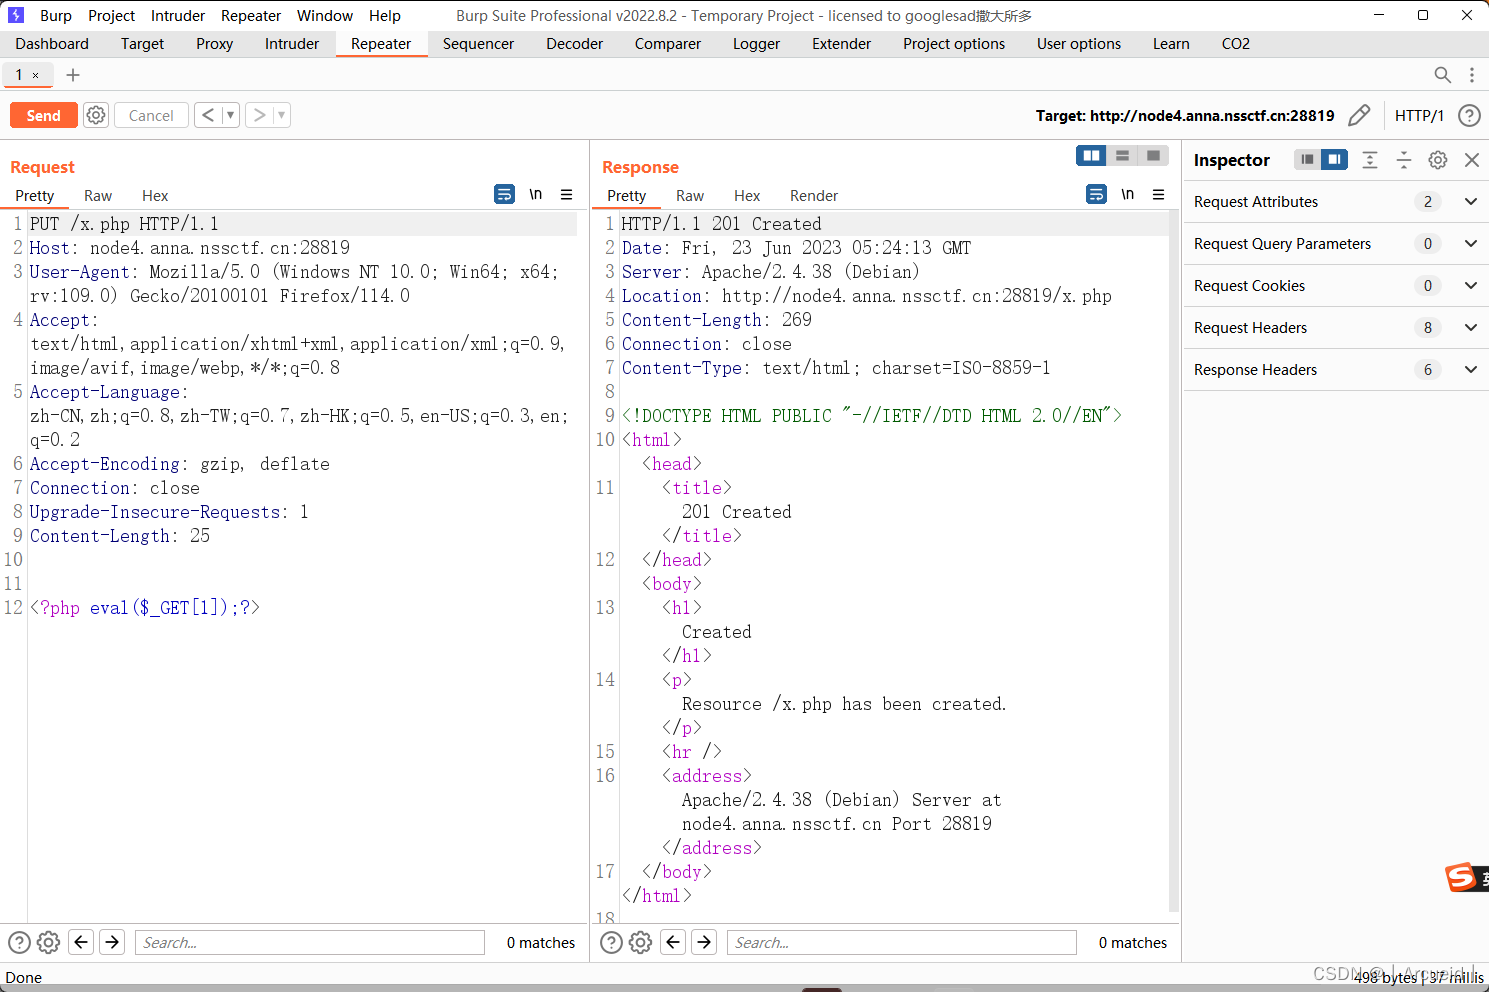Open request search help icon
This screenshot has width=1489, height=992.
(19, 942)
